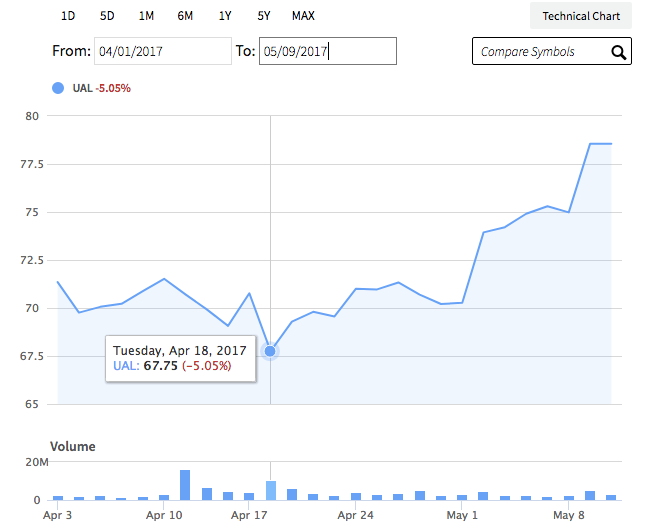Click the May 8 x-axis label

pyautogui.click(x=568, y=516)
